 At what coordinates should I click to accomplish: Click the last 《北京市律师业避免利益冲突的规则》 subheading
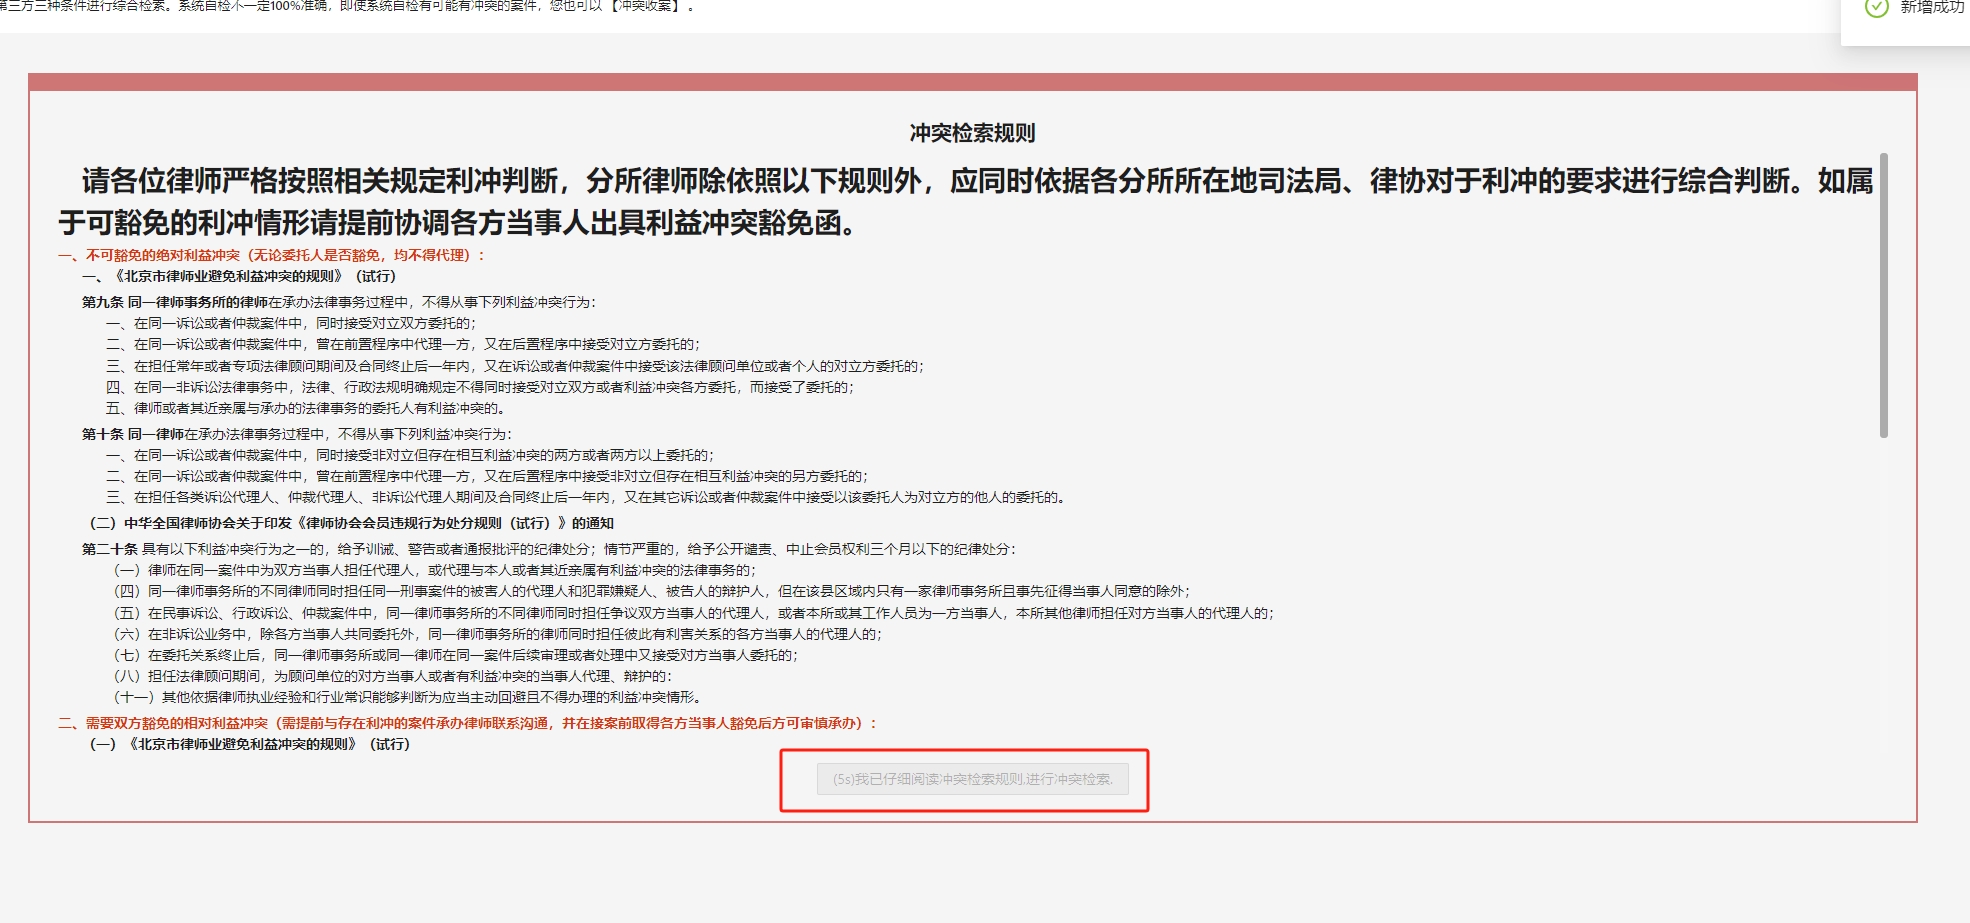coord(250,744)
